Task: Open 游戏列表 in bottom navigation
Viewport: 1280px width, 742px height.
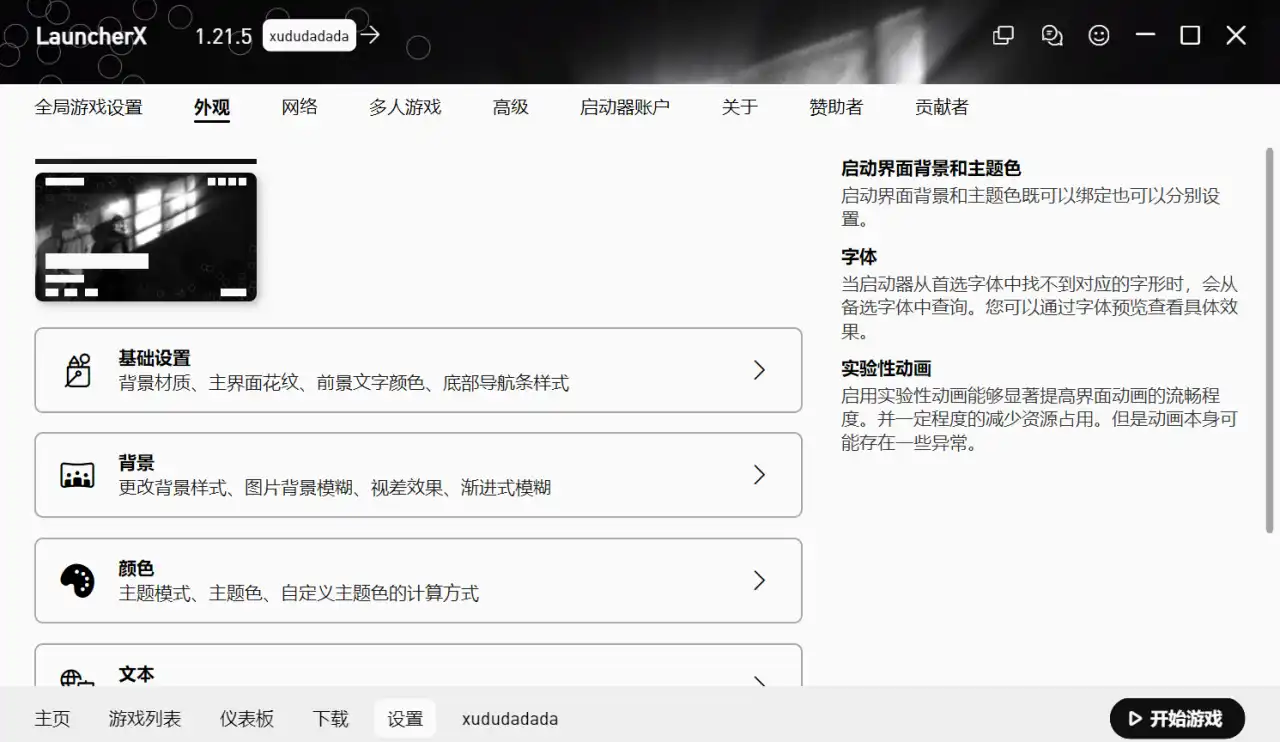Action: tap(145, 718)
